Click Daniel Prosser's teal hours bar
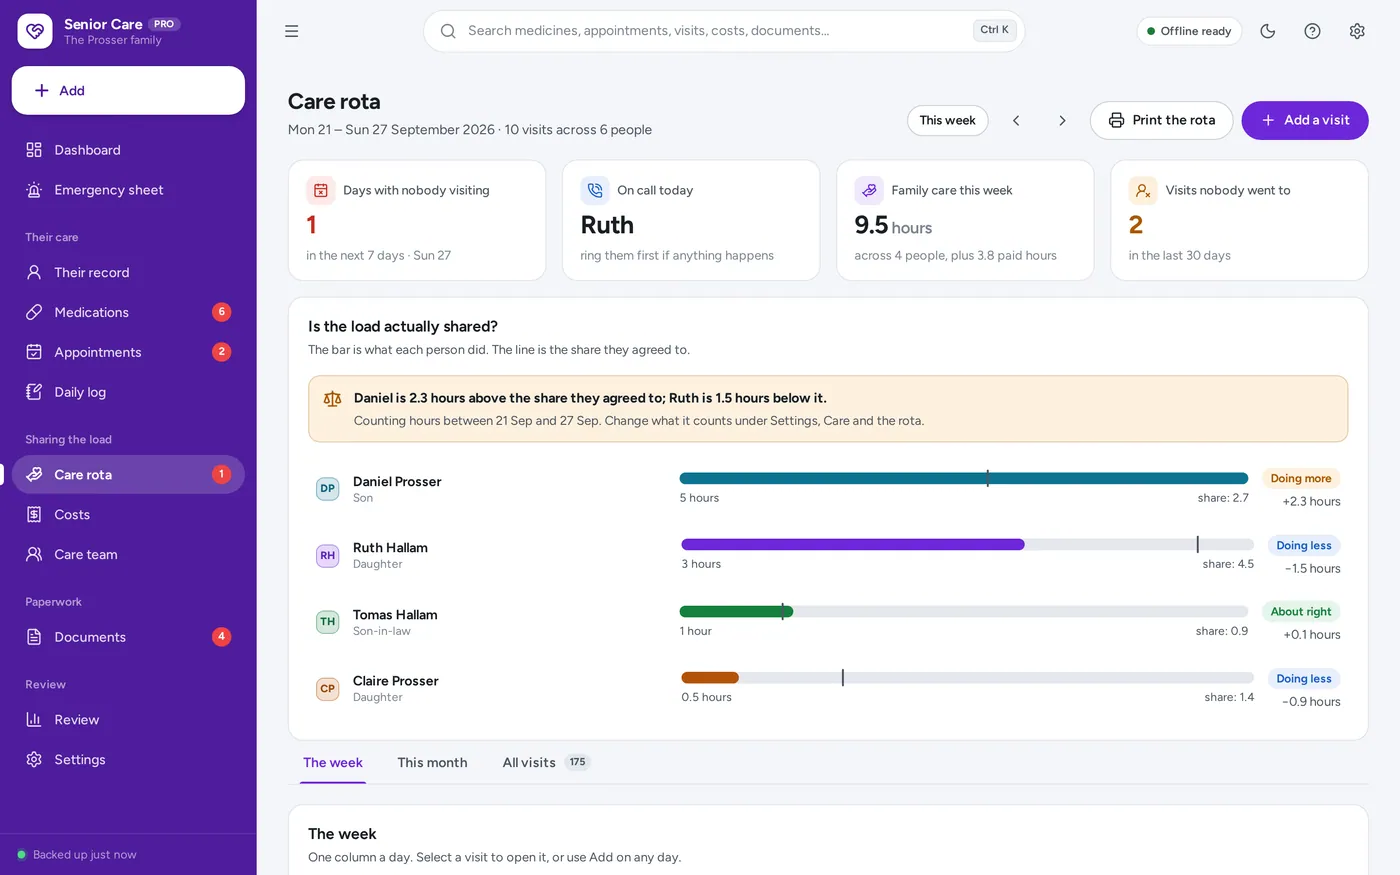This screenshot has width=1400, height=875. (964, 478)
